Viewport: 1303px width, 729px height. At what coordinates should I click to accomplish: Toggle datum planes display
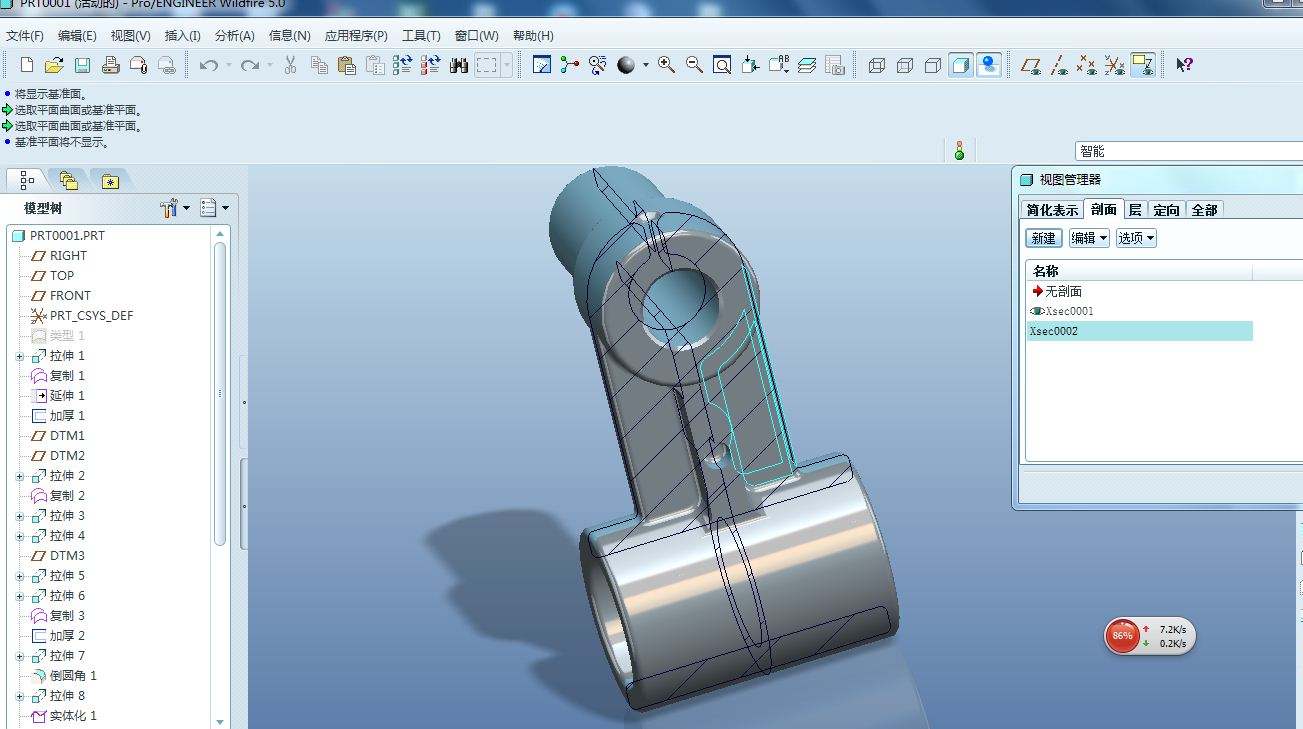pos(1030,66)
